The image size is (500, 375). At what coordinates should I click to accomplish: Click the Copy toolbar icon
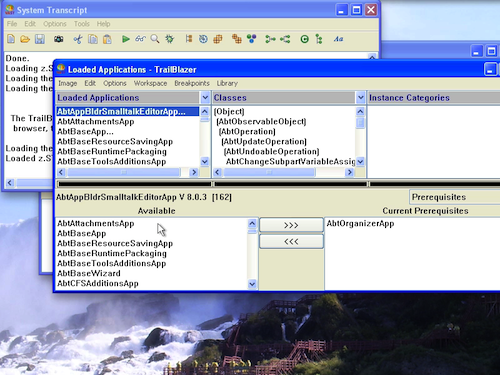(x=93, y=39)
